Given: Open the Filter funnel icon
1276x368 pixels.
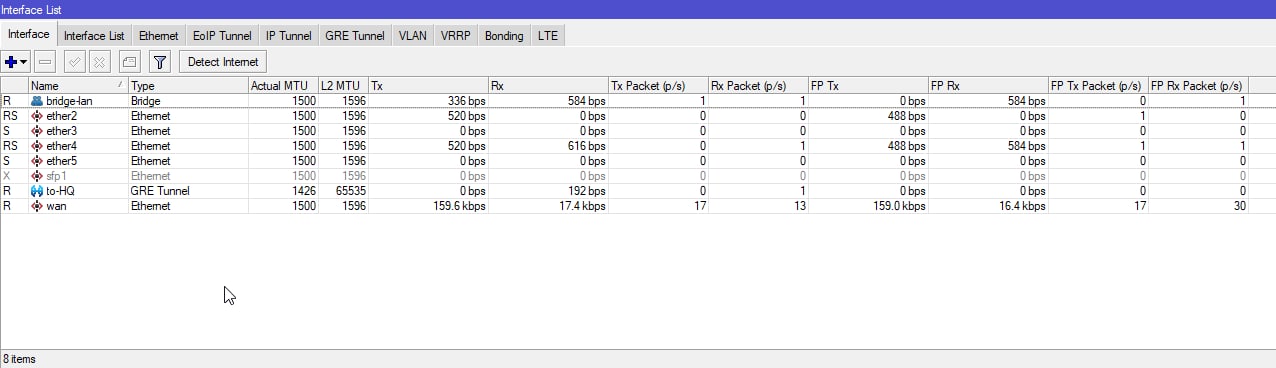Looking at the screenshot, I should click(160, 62).
